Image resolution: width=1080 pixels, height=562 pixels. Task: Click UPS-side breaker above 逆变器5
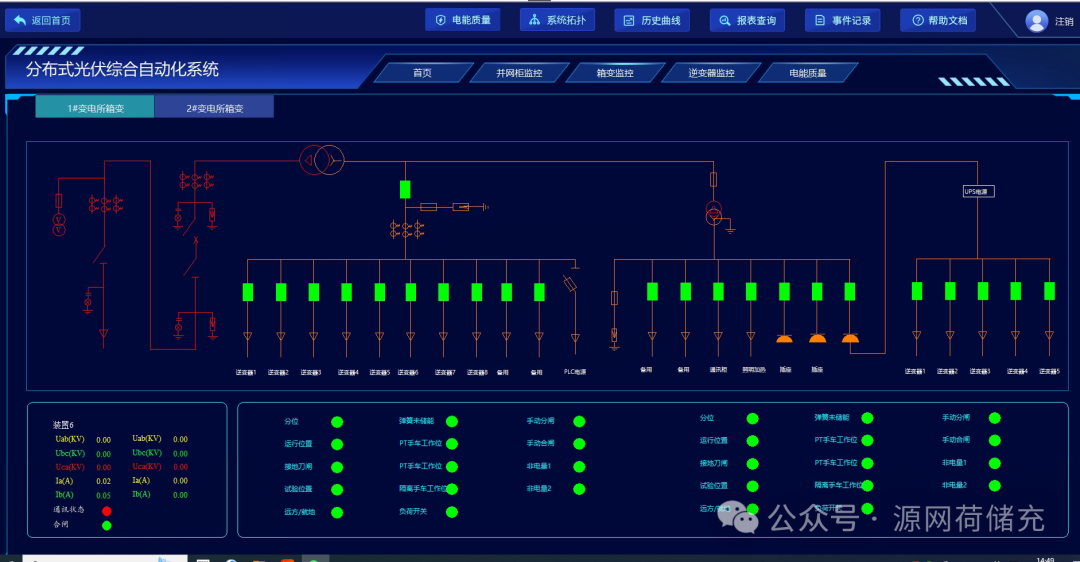[x=1049, y=291]
